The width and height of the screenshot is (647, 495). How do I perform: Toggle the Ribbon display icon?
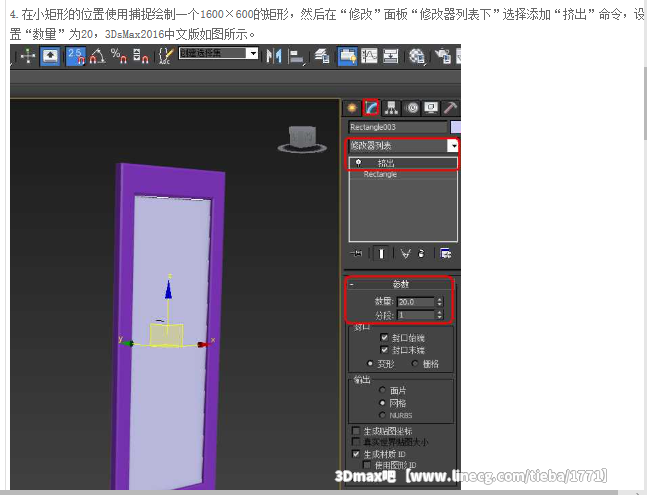click(347, 56)
